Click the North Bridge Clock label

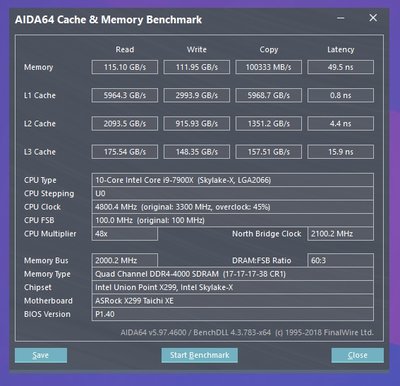267,234
